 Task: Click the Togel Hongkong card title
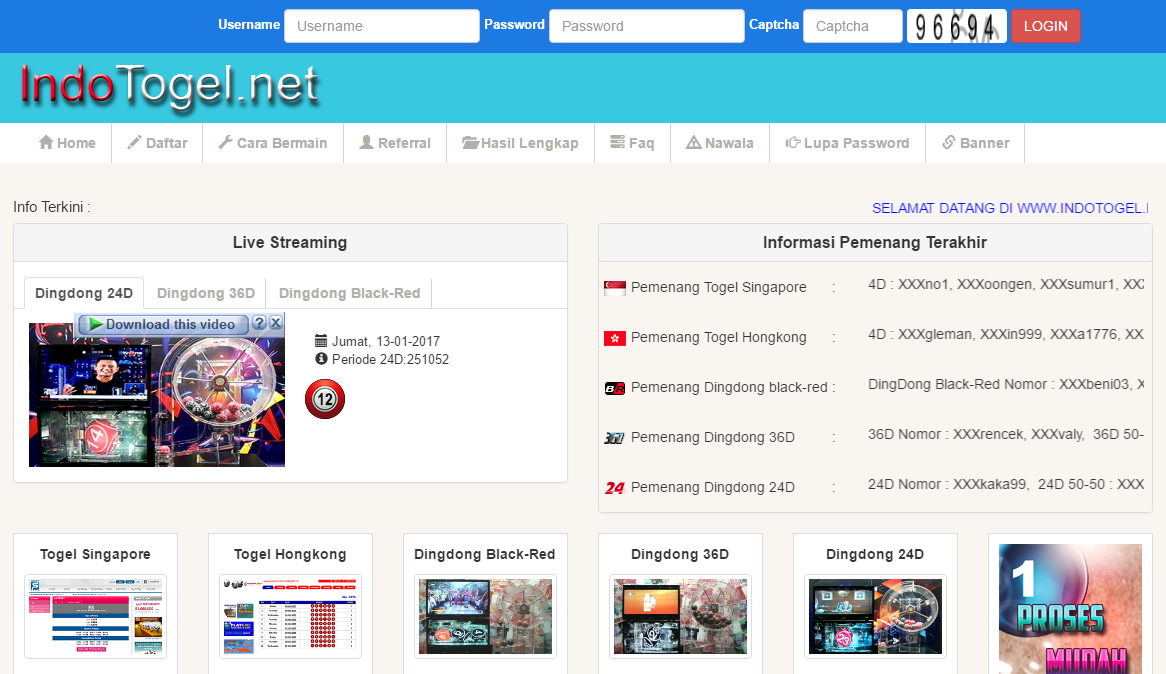tap(290, 554)
